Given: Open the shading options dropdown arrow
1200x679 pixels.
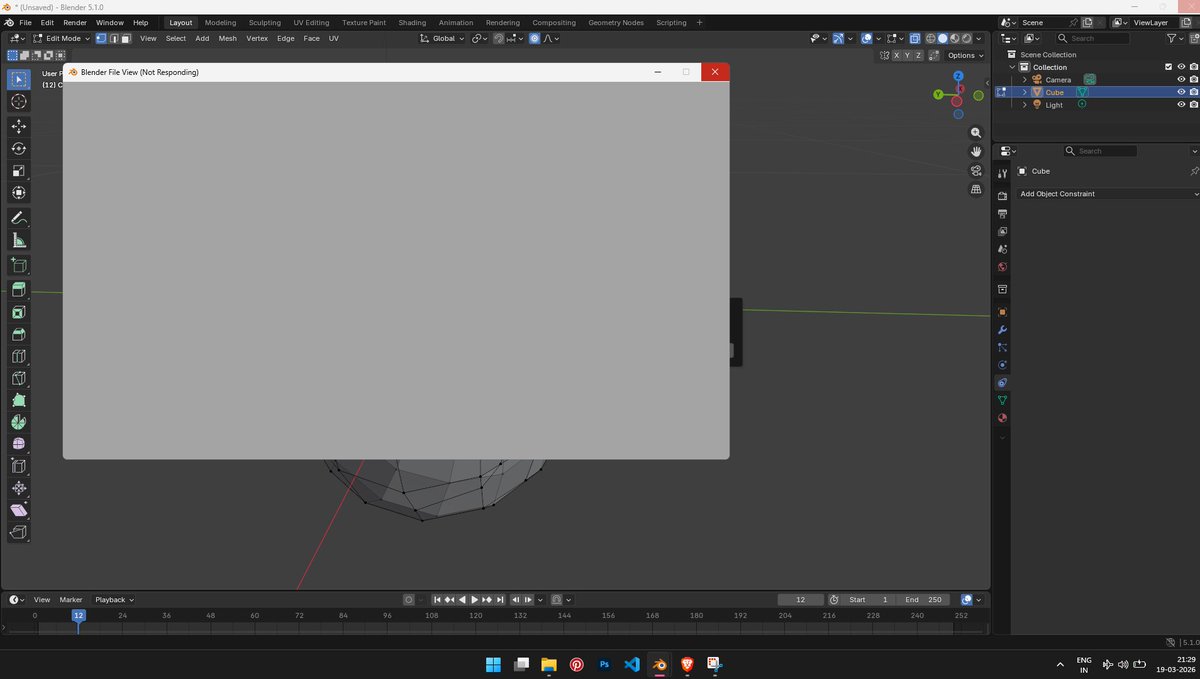Looking at the screenshot, I should click(x=979, y=38).
